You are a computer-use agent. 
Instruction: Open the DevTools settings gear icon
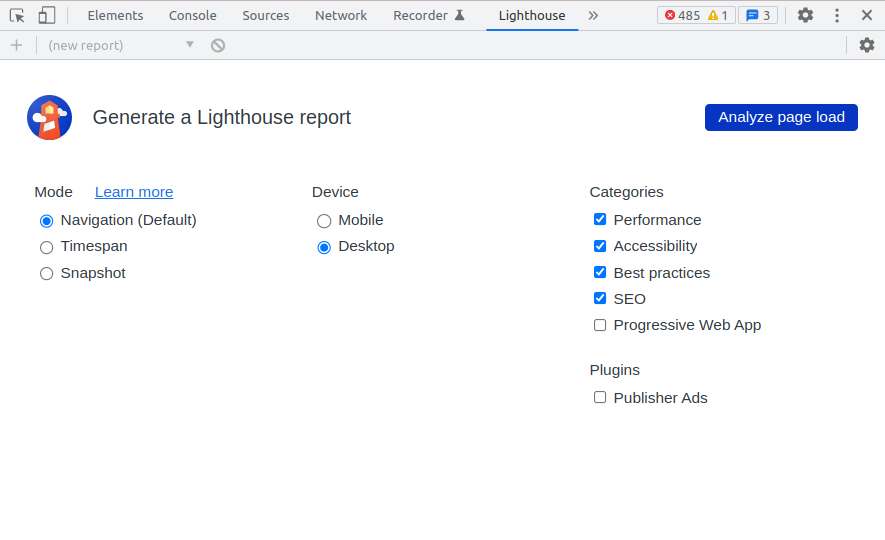(x=805, y=15)
